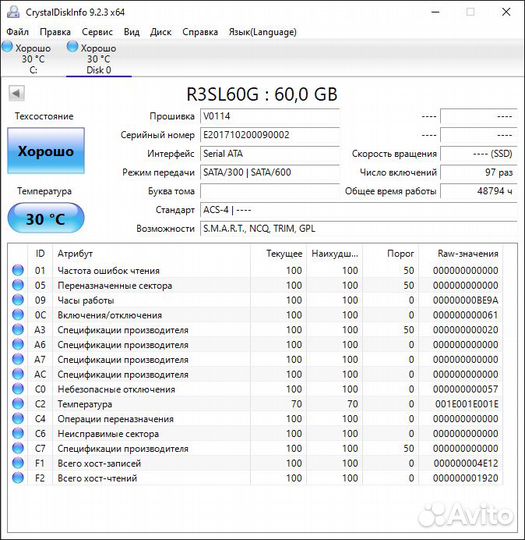Open the Диск menu

[x=161, y=32]
